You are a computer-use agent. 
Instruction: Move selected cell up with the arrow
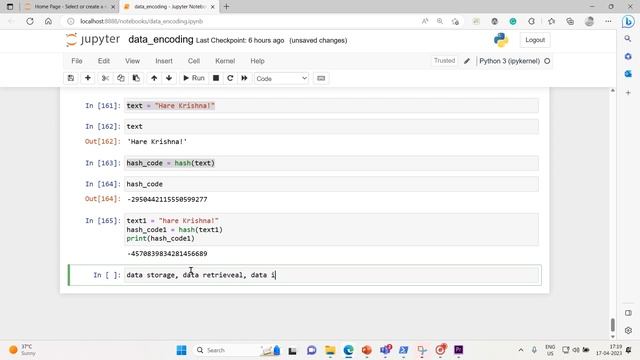pos(154,78)
